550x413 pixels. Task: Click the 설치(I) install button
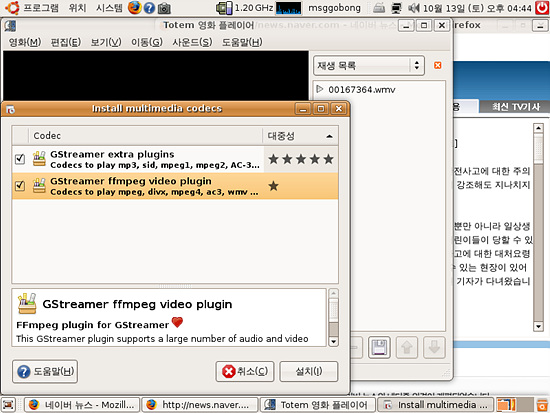(309, 371)
